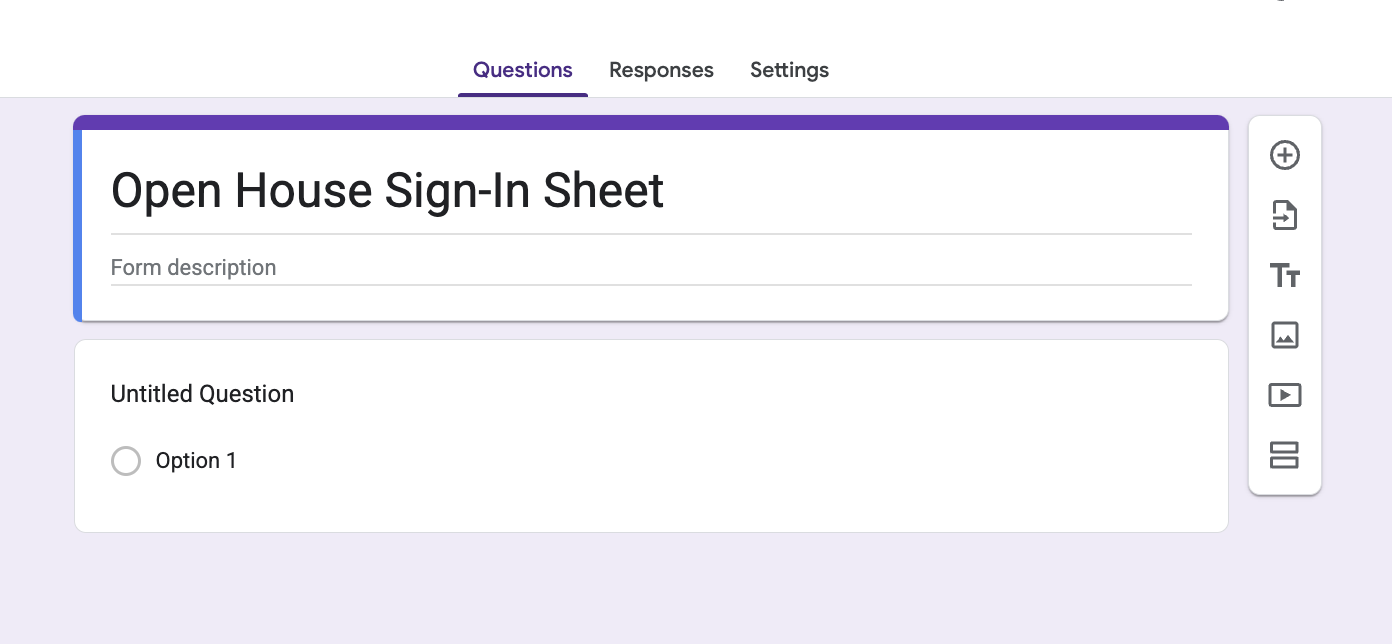Add a new section using the section icon

tap(1284, 455)
